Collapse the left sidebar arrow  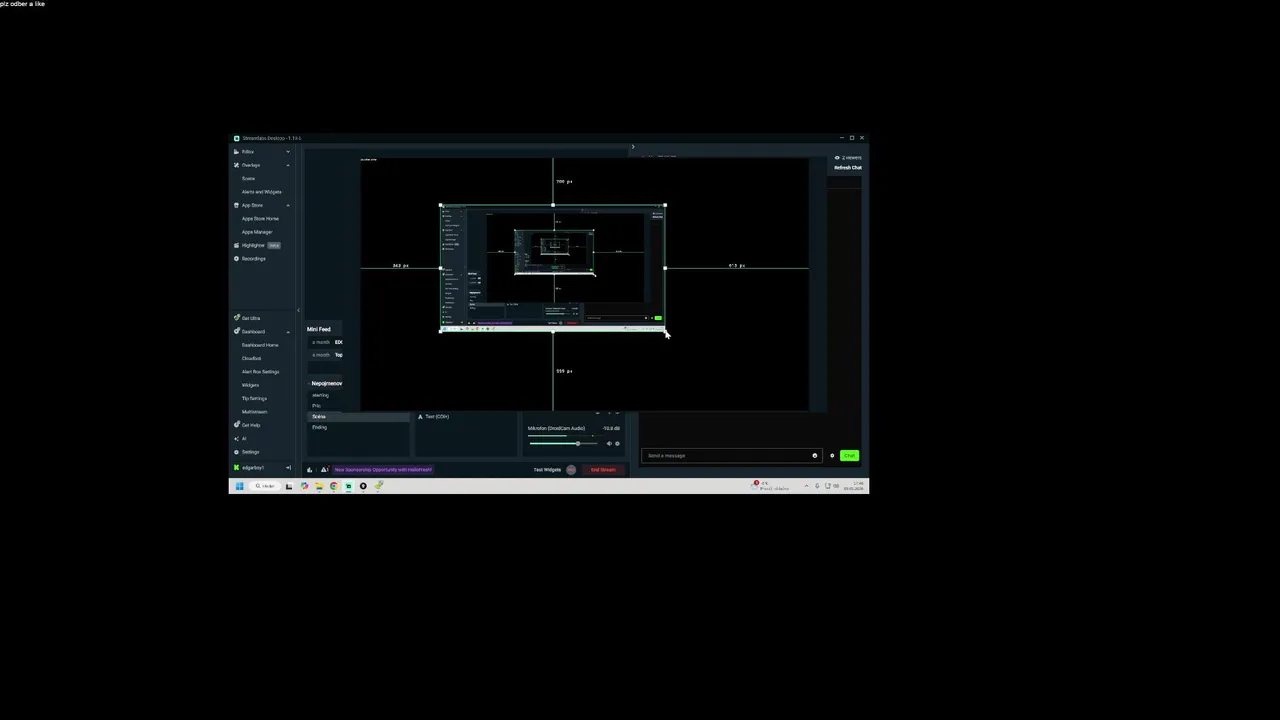point(297,310)
